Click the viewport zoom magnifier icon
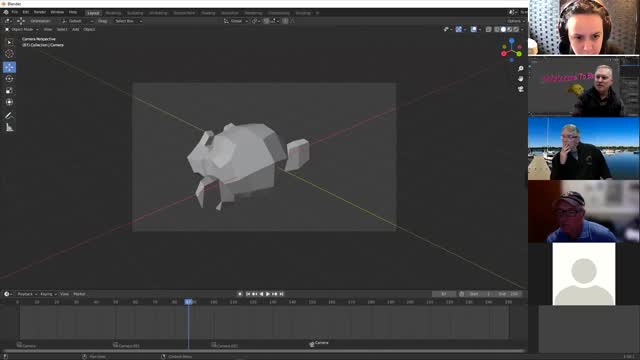 [x=521, y=69]
